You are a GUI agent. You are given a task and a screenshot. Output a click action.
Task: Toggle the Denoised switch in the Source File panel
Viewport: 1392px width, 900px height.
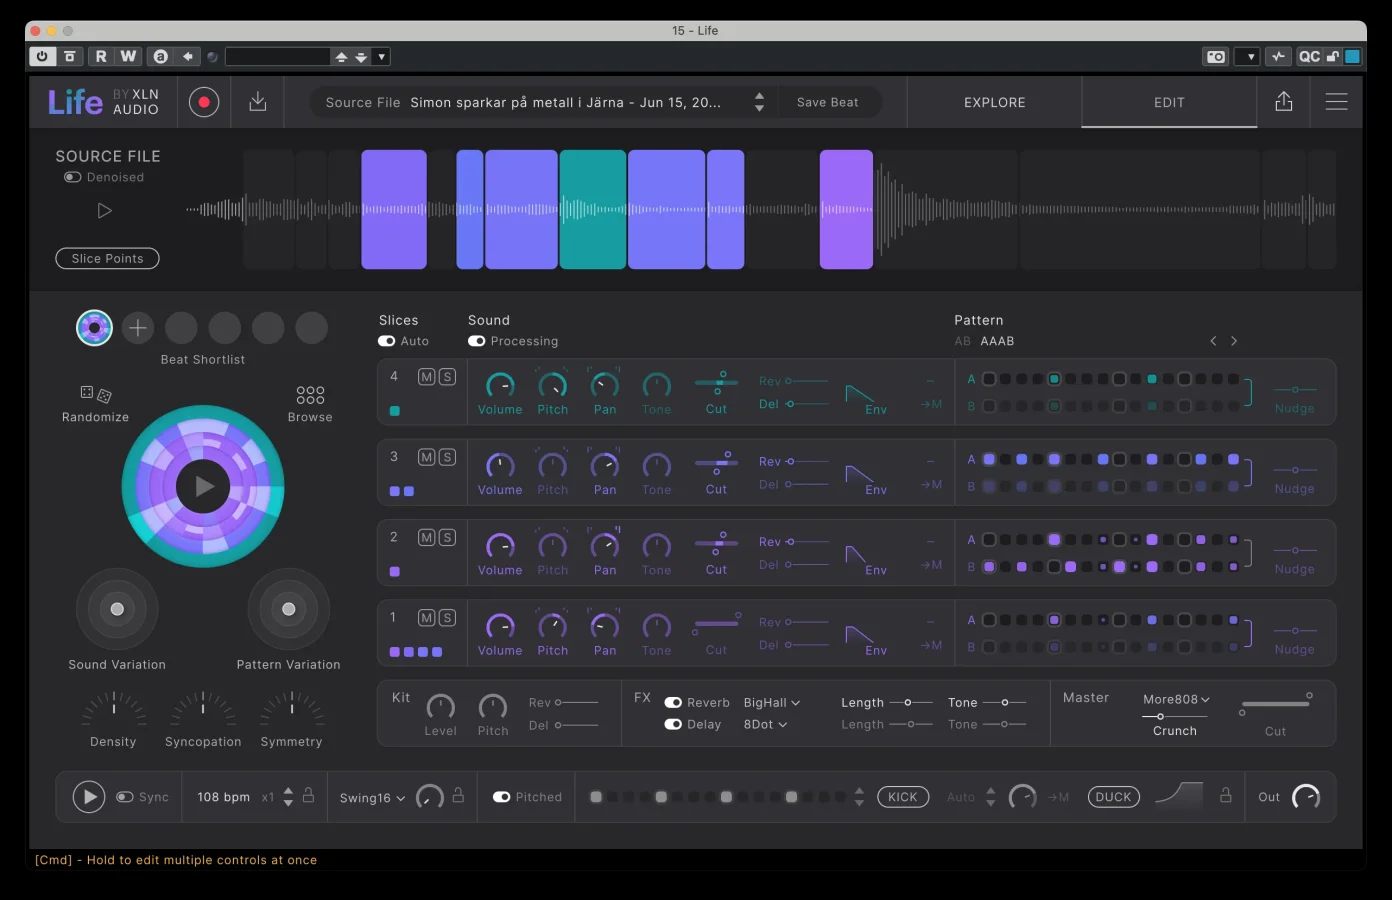pyautogui.click(x=72, y=177)
